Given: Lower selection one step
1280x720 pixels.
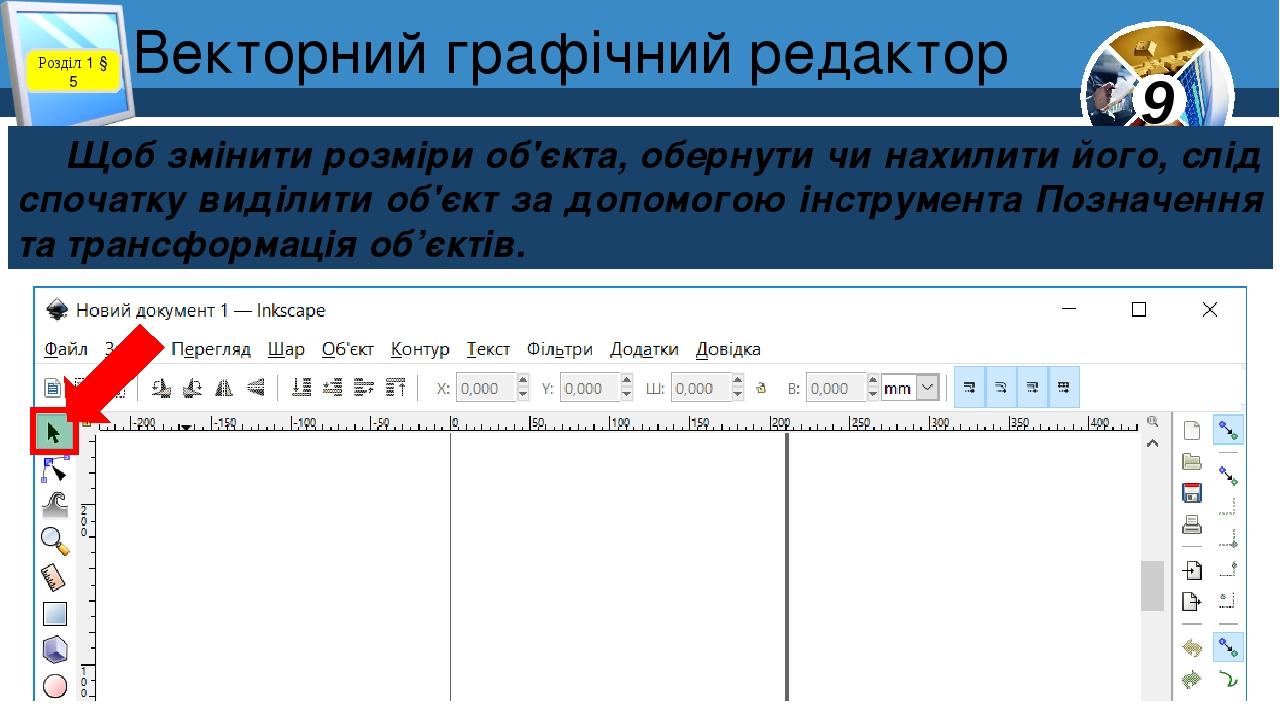Looking at the screenshot, I should [x=333, y=388].
